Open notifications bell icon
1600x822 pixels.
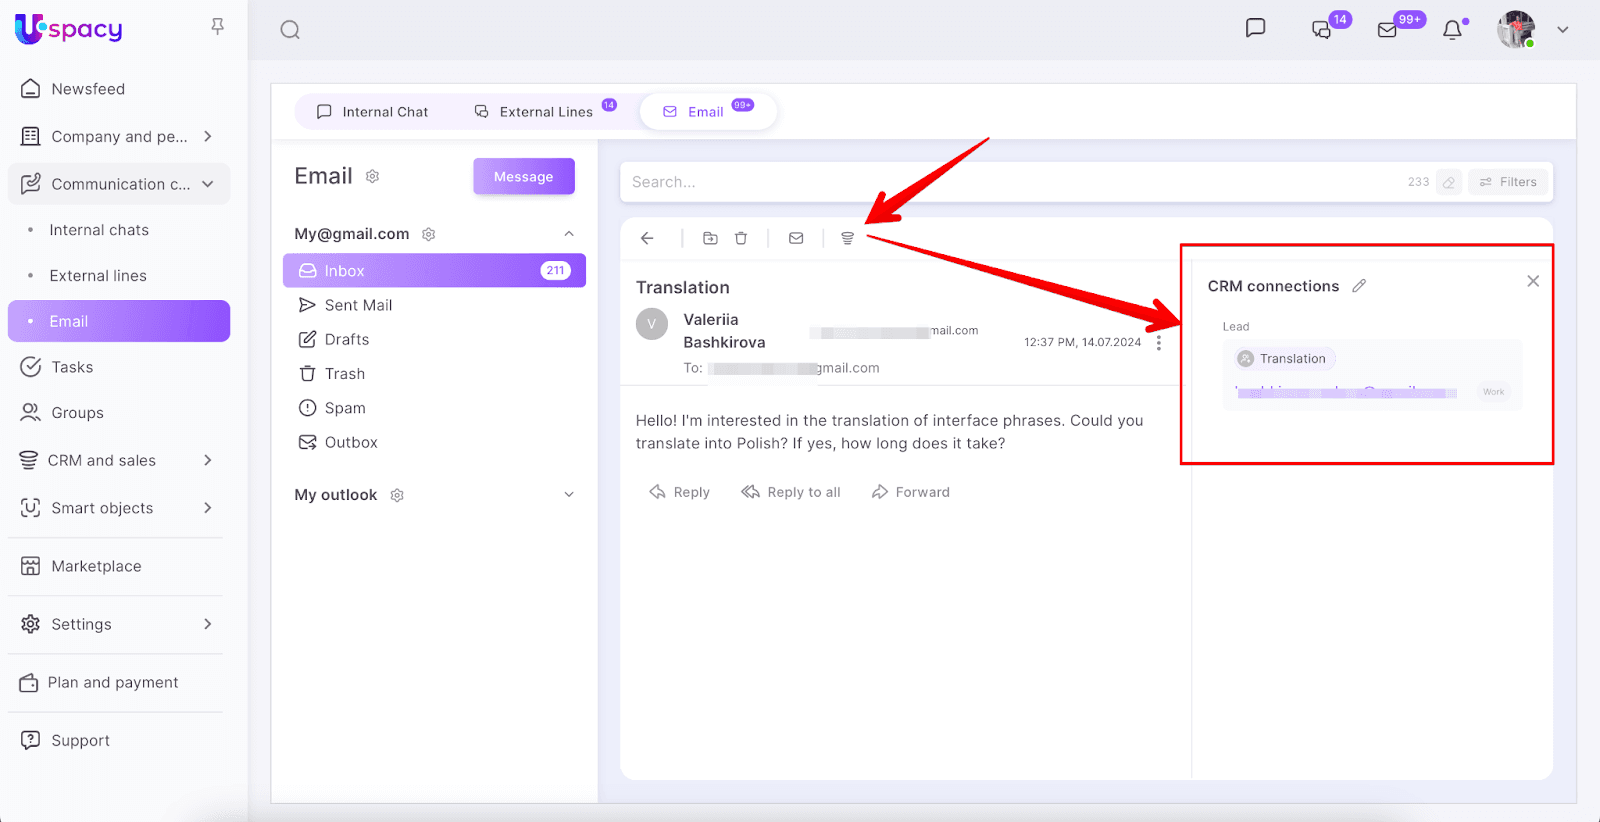[1453, 30]
